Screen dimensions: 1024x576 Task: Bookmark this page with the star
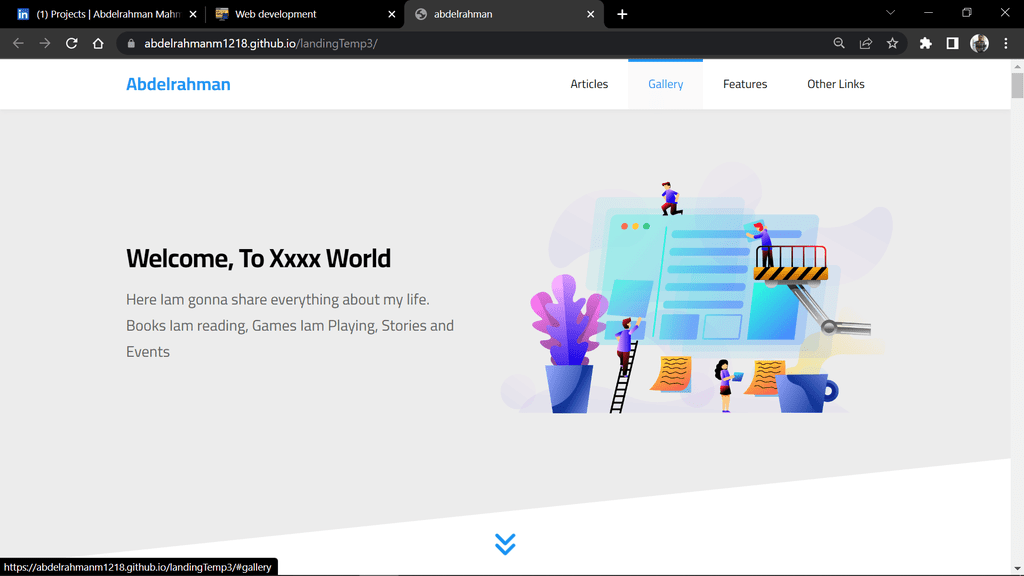[892, 43]
